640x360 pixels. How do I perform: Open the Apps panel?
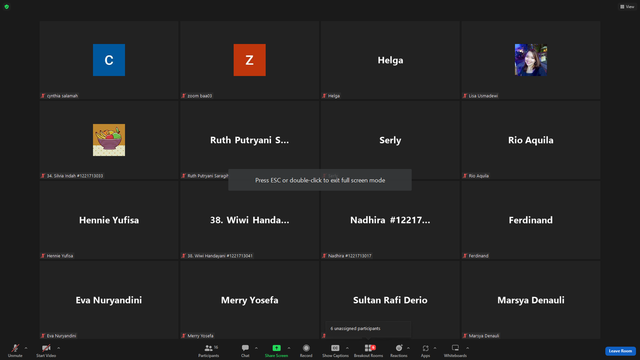coord(425,350)
